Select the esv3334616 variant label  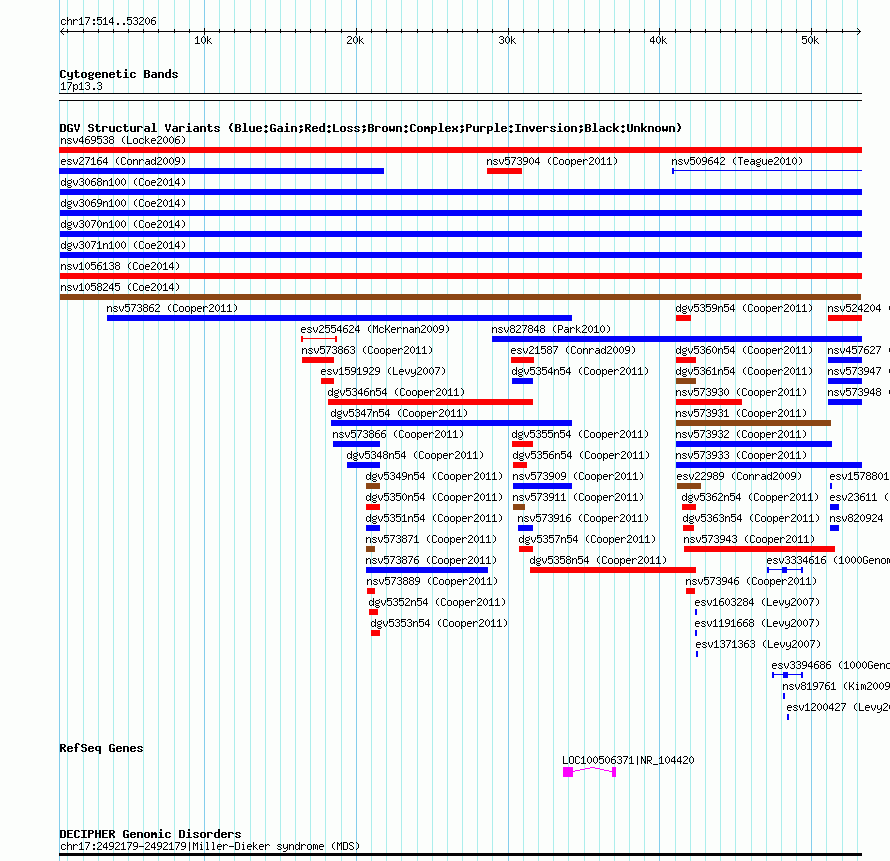coord(828,560)
